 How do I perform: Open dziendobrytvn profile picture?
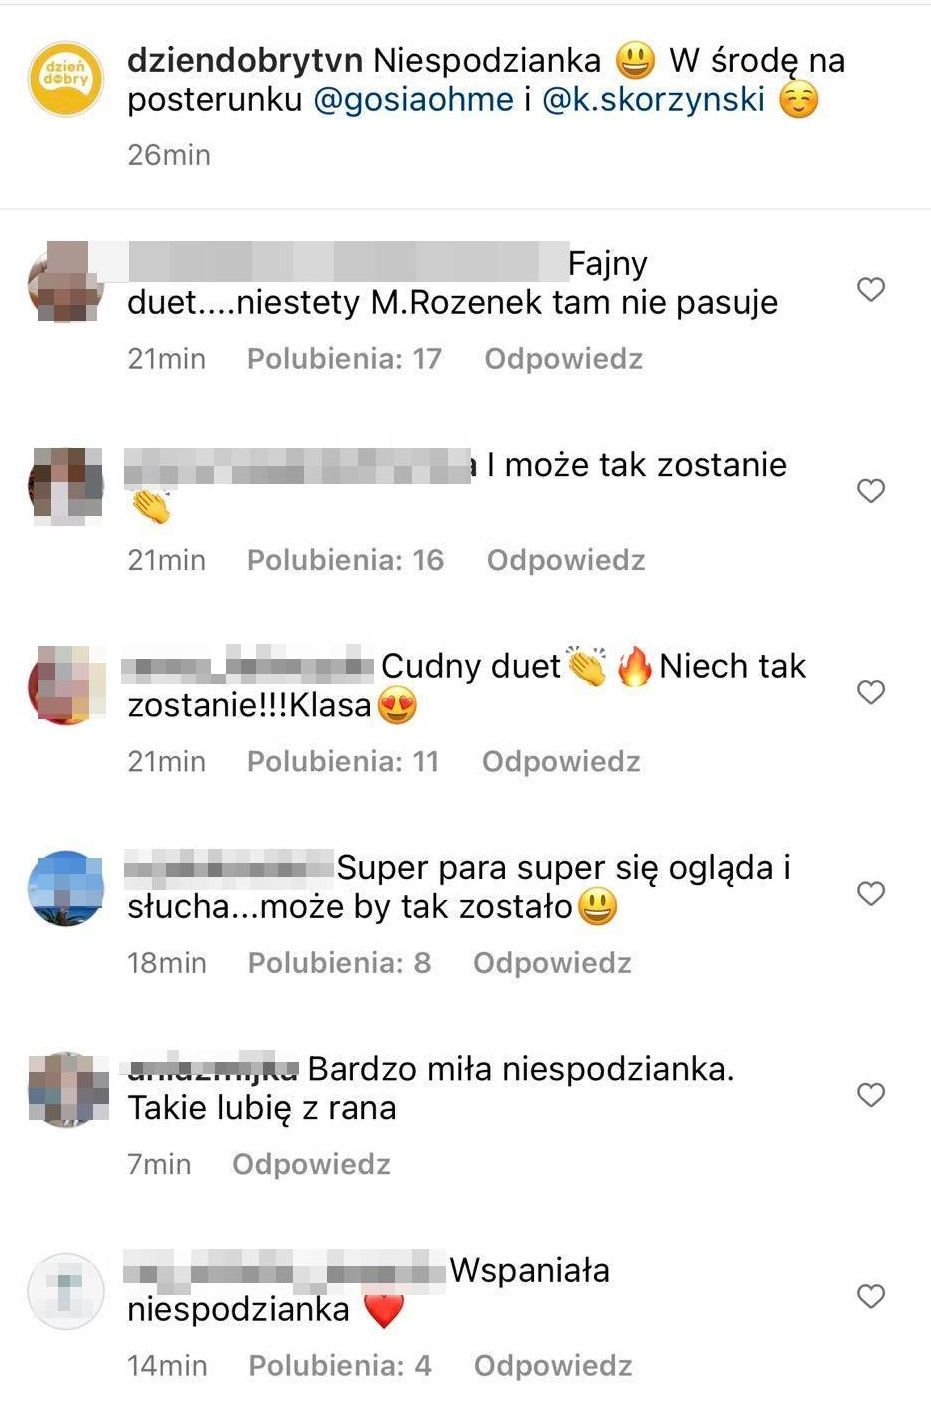[x=66, y=80]
